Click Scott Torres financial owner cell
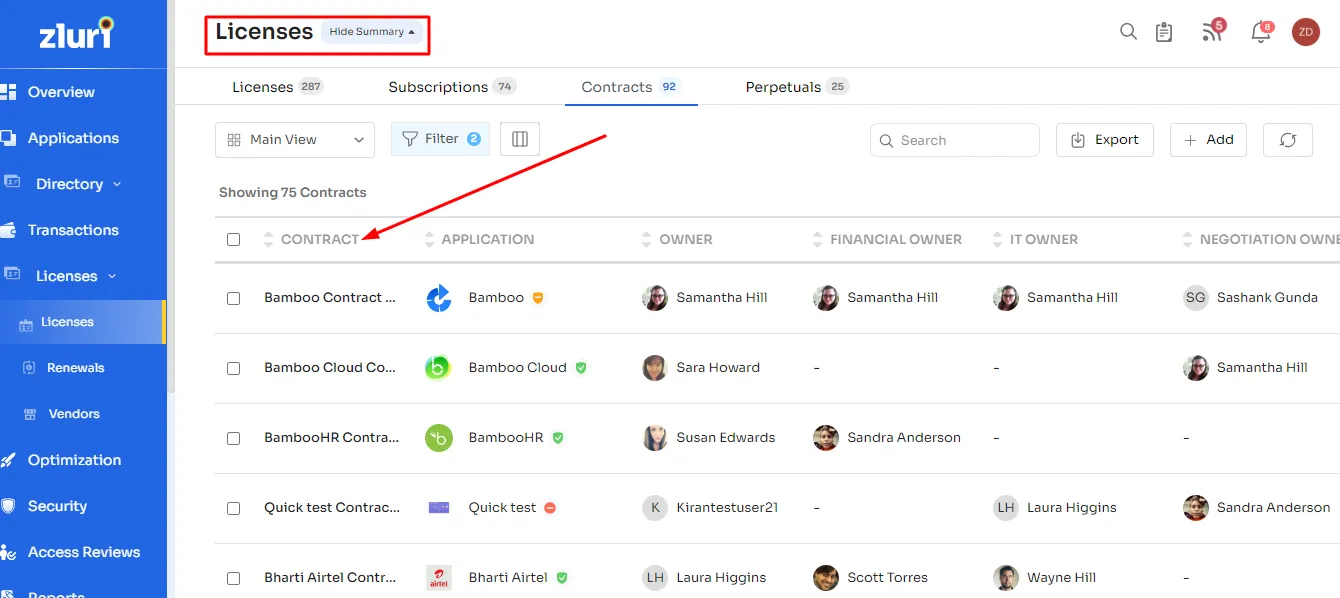The image size is (1340, 598). (870, 578)
